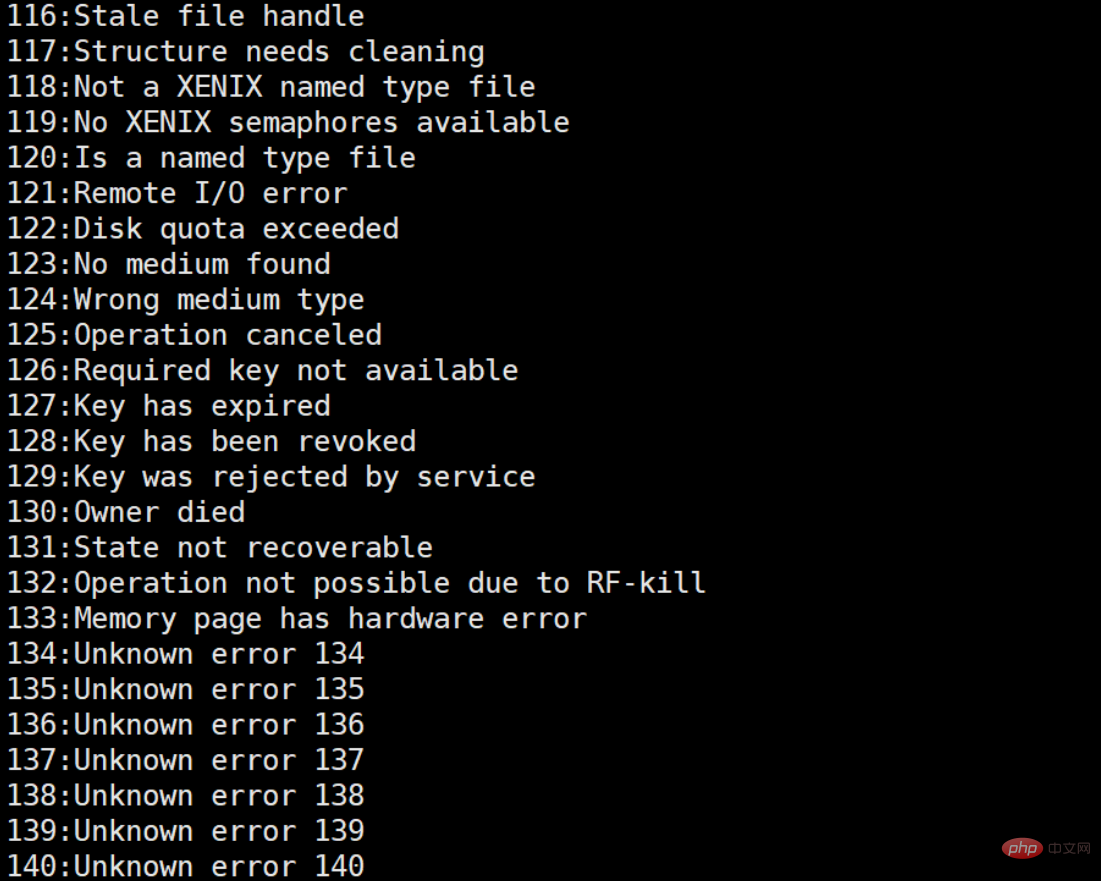This screenshot has height=881, width=1101.
Task: Click the "Unknown error 137" line
Action: pos(186,760)
